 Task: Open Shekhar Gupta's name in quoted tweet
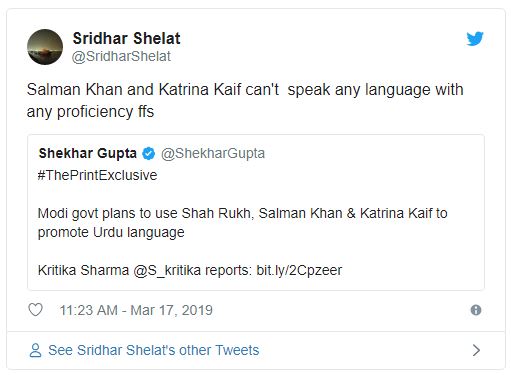coord(88,153)
